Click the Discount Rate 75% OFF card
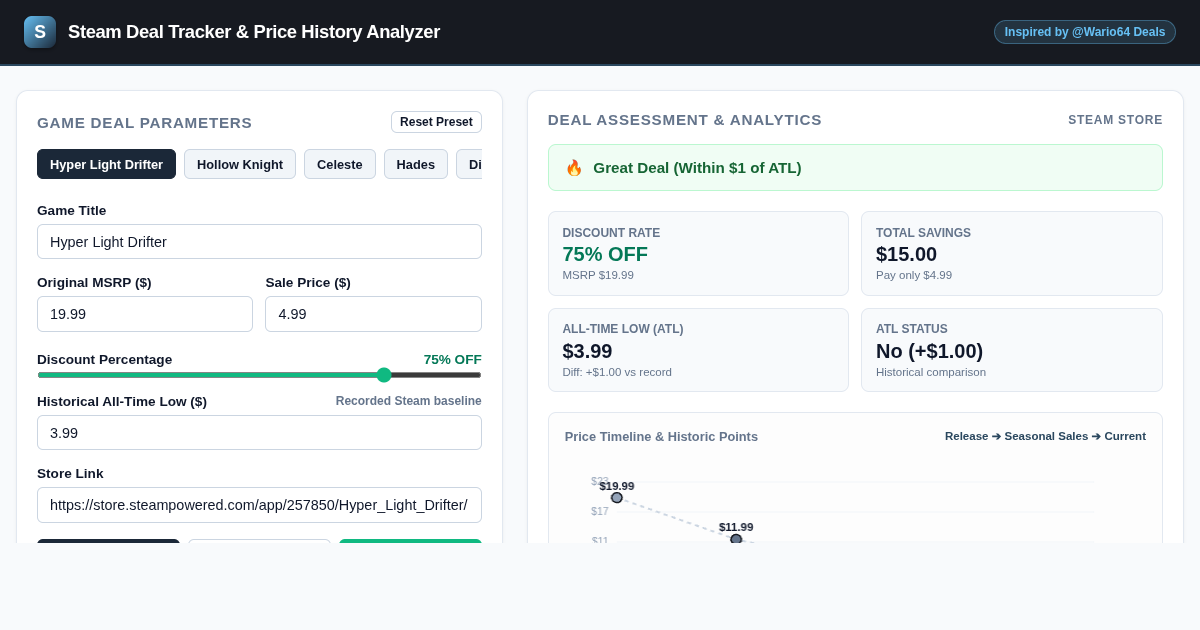The width and height of the screenshot is (1200, 630). tap(698, 253)
